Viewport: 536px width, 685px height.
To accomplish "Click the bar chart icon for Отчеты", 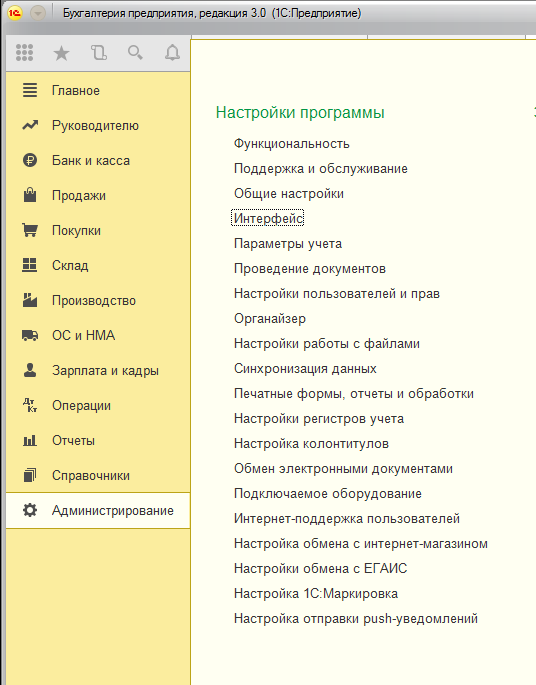I will [30, 440].
